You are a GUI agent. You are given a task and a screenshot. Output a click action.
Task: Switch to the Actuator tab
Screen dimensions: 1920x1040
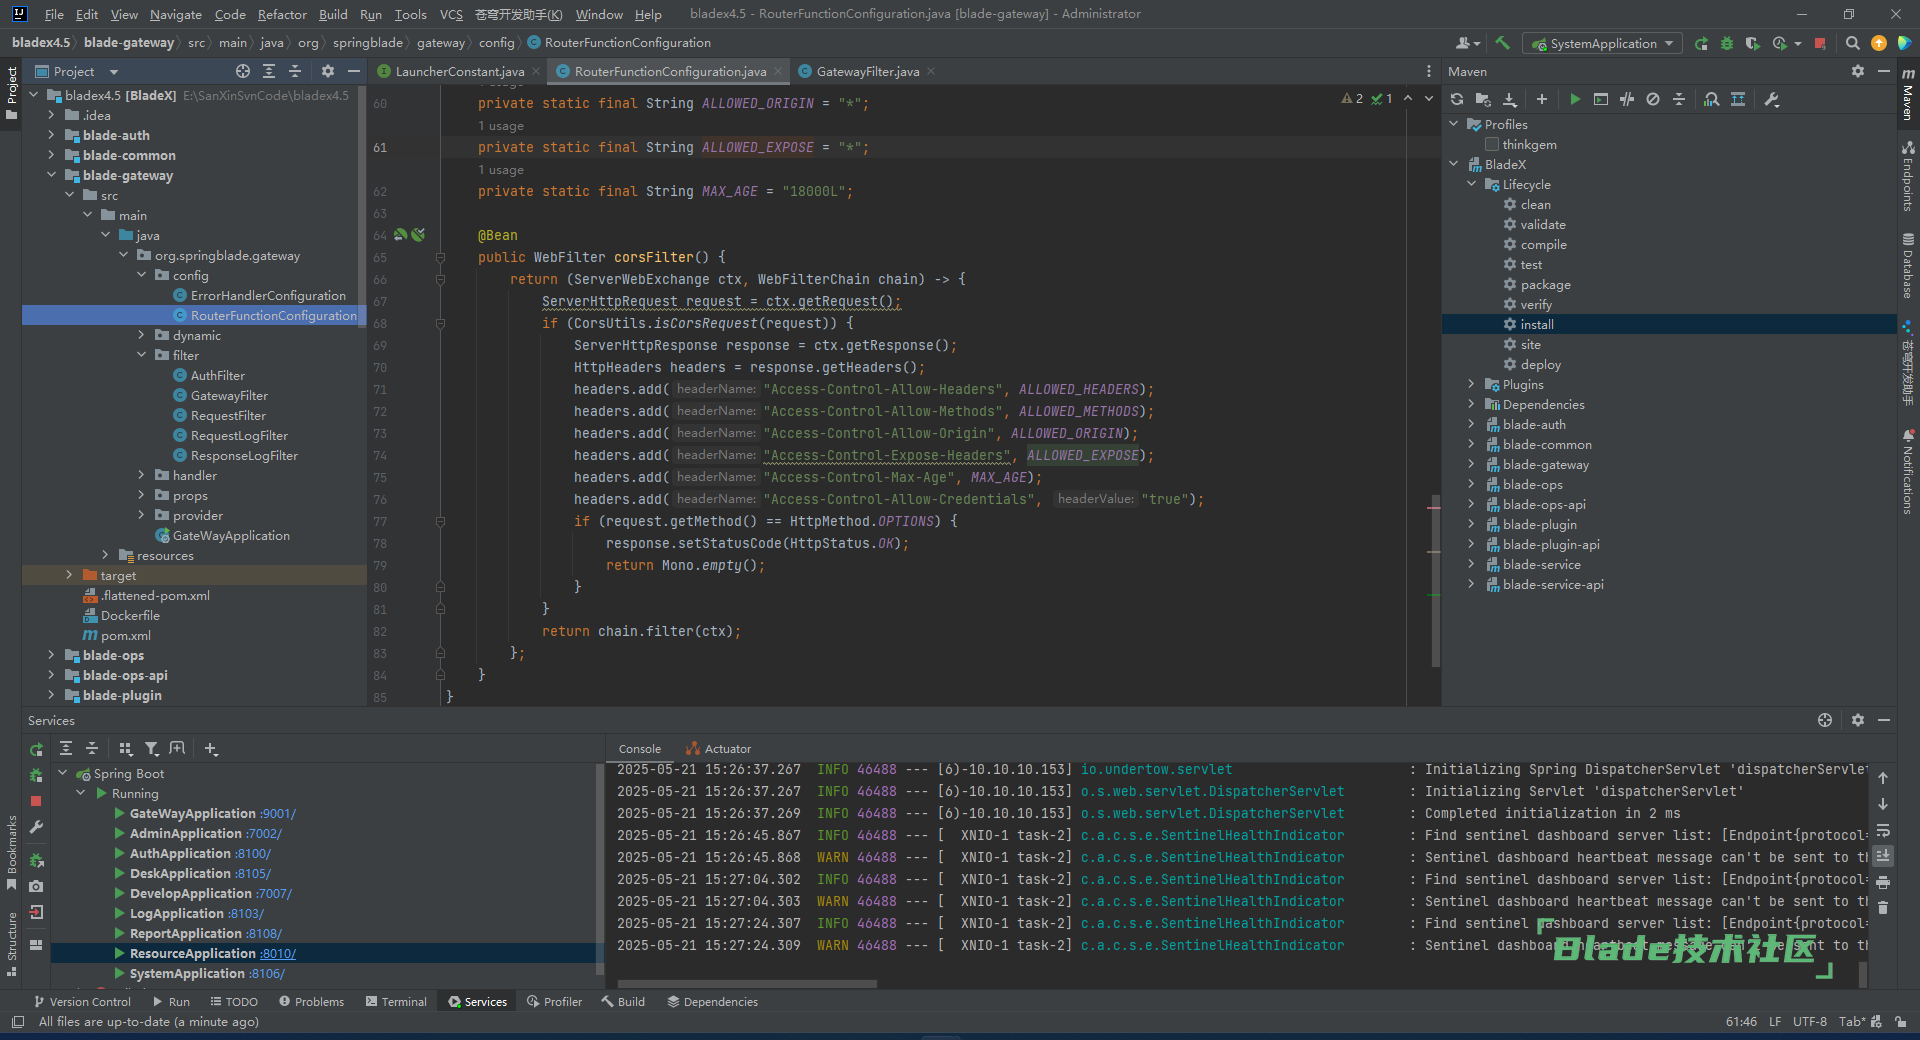coord(718,749)
